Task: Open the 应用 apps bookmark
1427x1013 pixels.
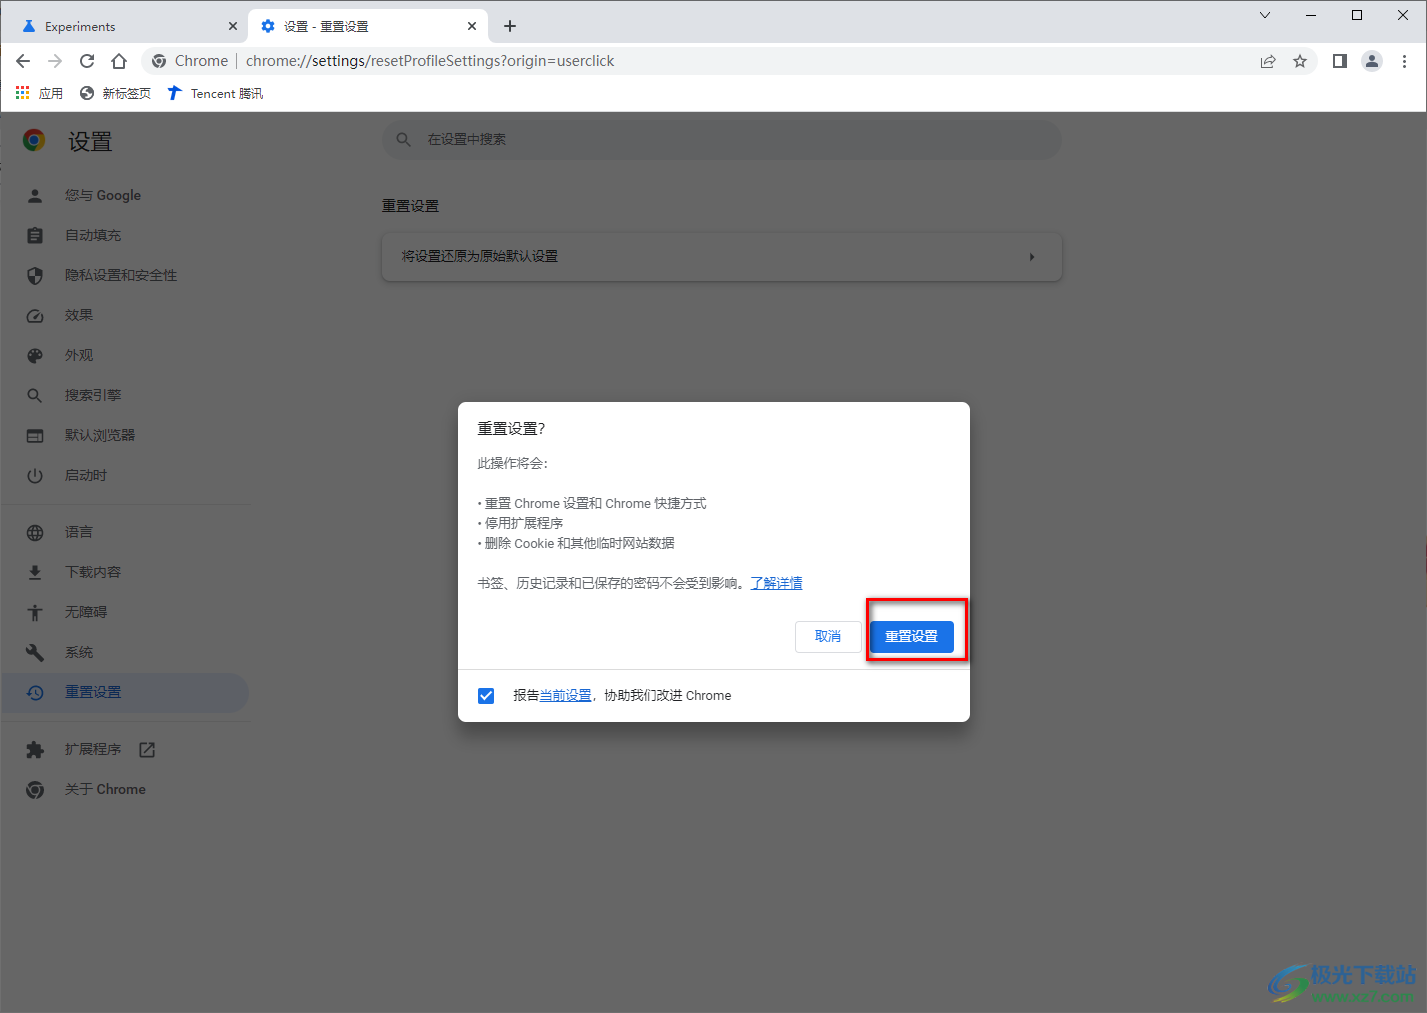Action: 39,93
